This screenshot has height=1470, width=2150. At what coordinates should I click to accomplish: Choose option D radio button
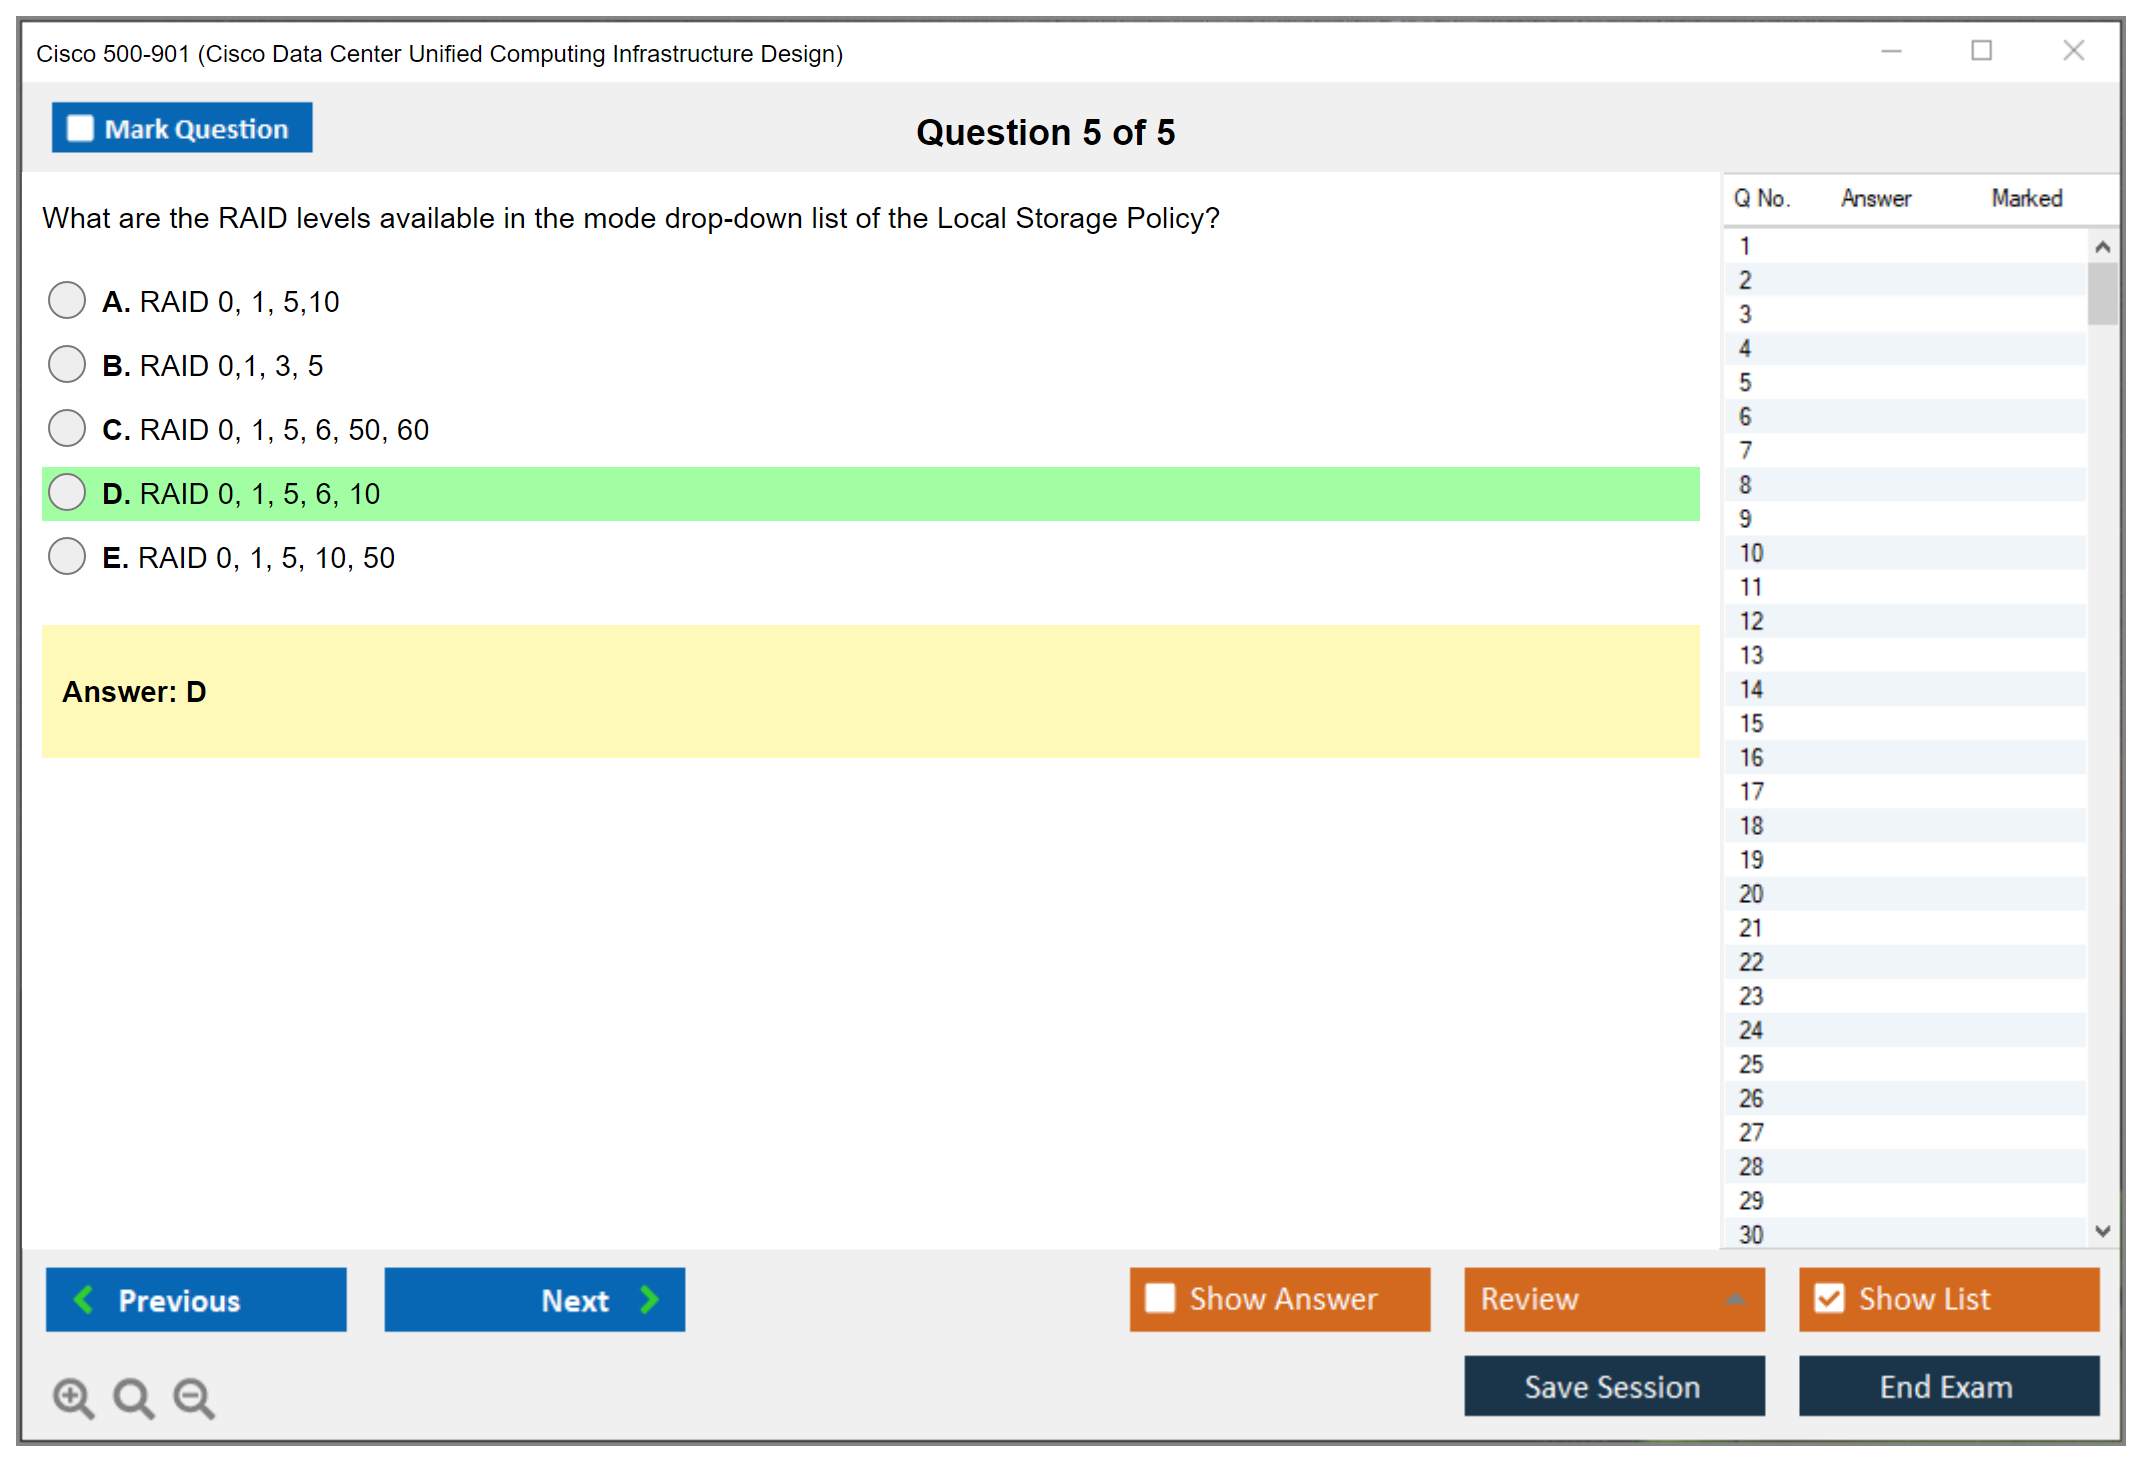[x=67, y=492]
